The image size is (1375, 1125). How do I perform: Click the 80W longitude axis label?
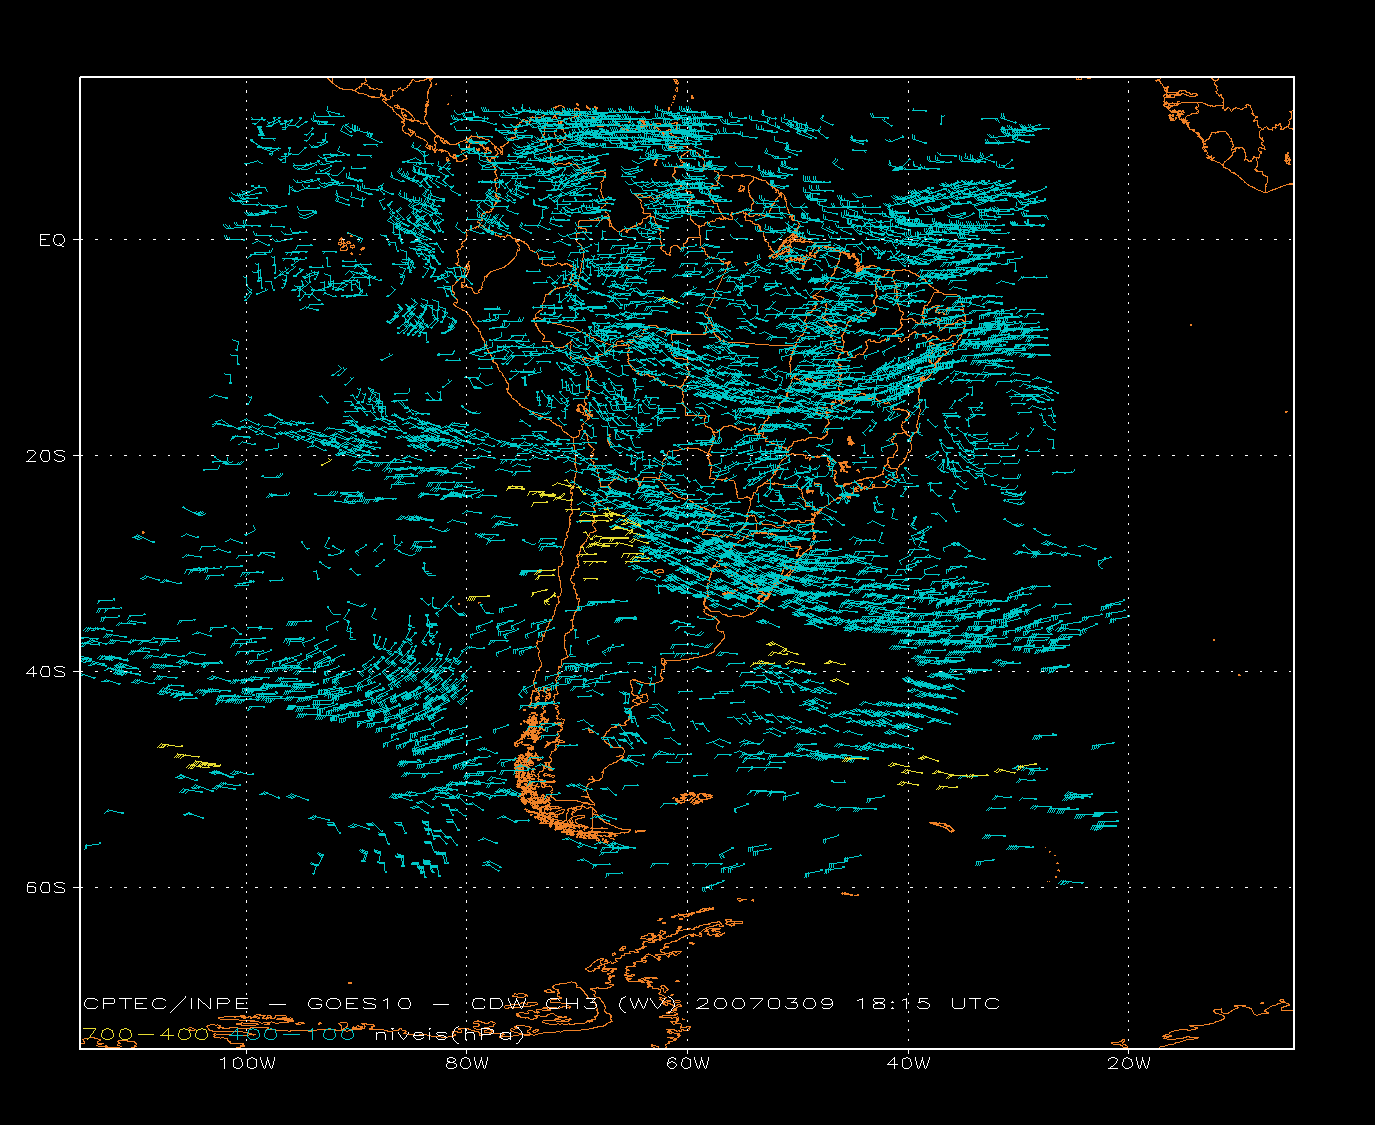point(467,1064)
